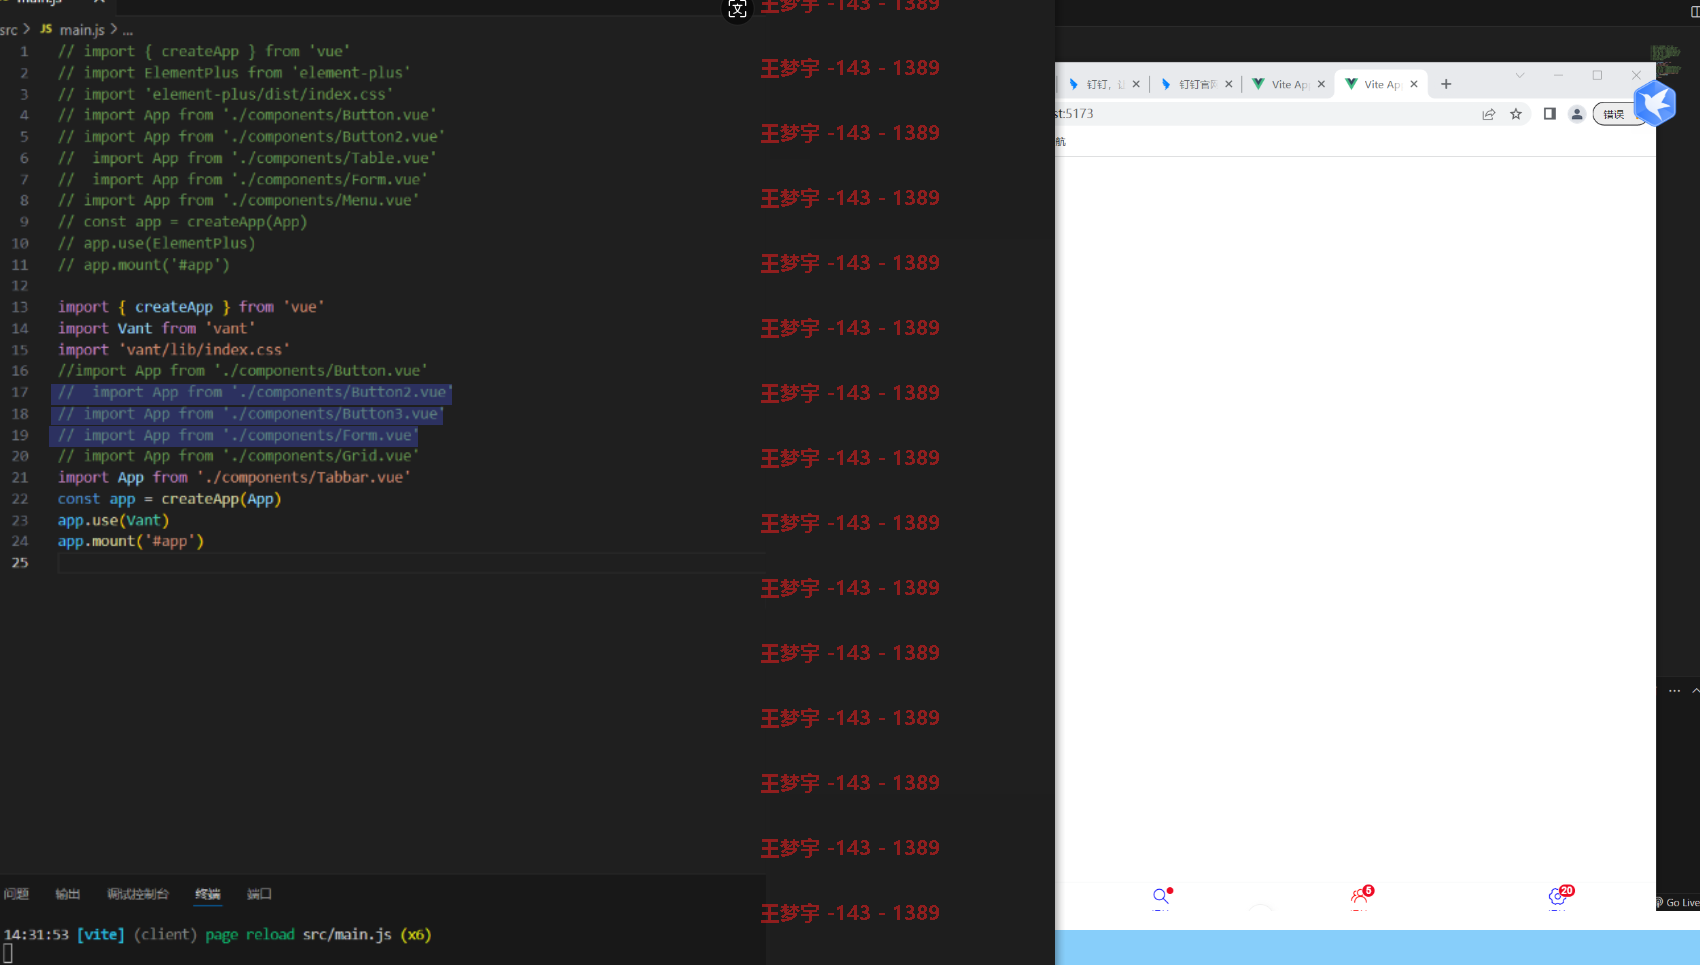Image resolution: width=1700 pixels, height=965 pixels.
Task: Place cursor on empty line 25
Action: coord(410,563)
